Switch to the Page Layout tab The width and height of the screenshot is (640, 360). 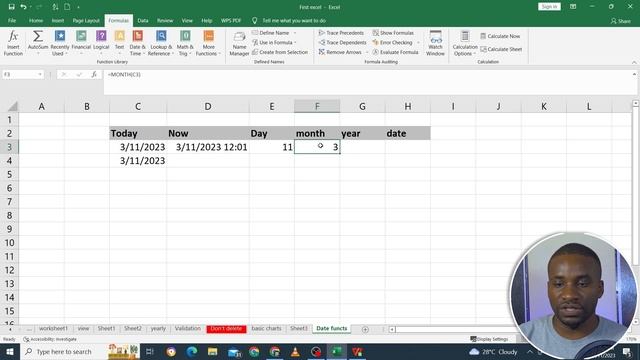[86, 20]
